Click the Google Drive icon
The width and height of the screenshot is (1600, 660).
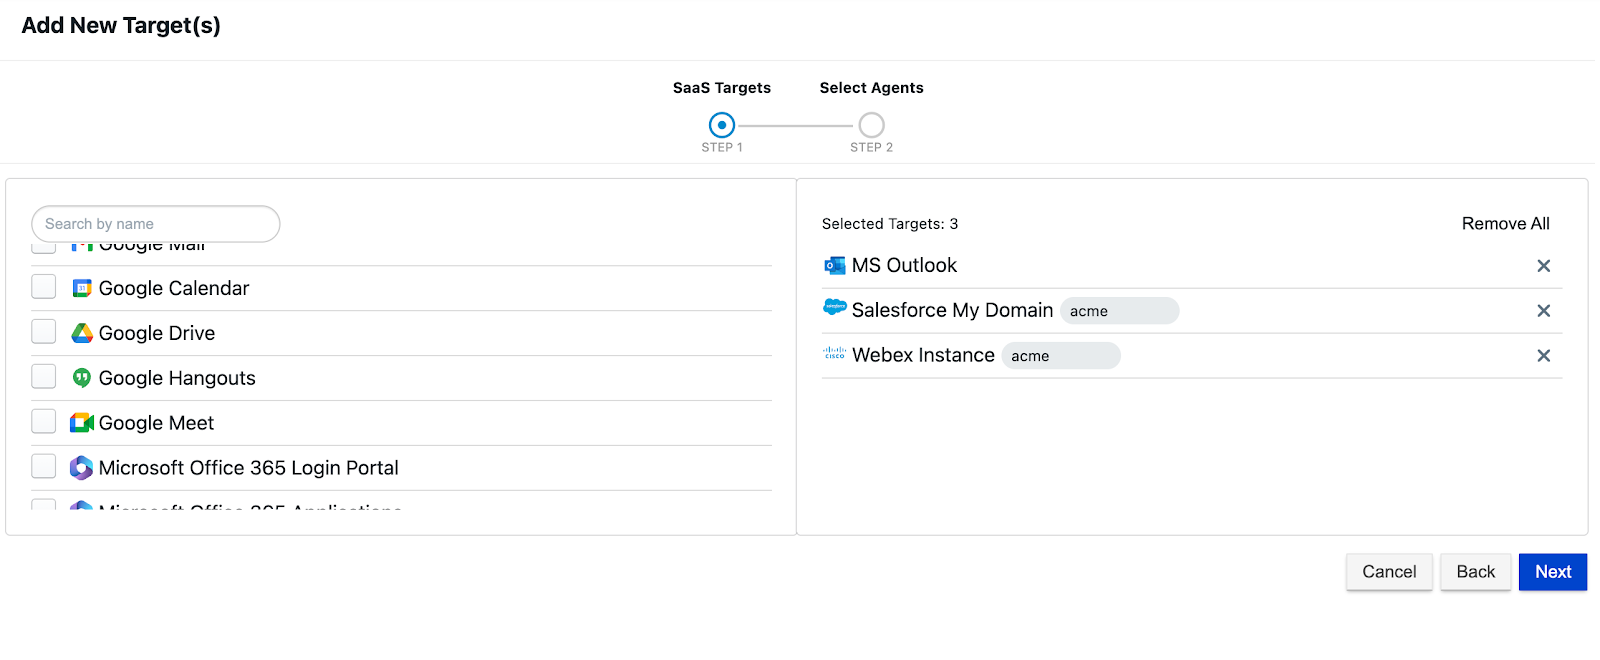pyautogui.click(x=82, y=333)
